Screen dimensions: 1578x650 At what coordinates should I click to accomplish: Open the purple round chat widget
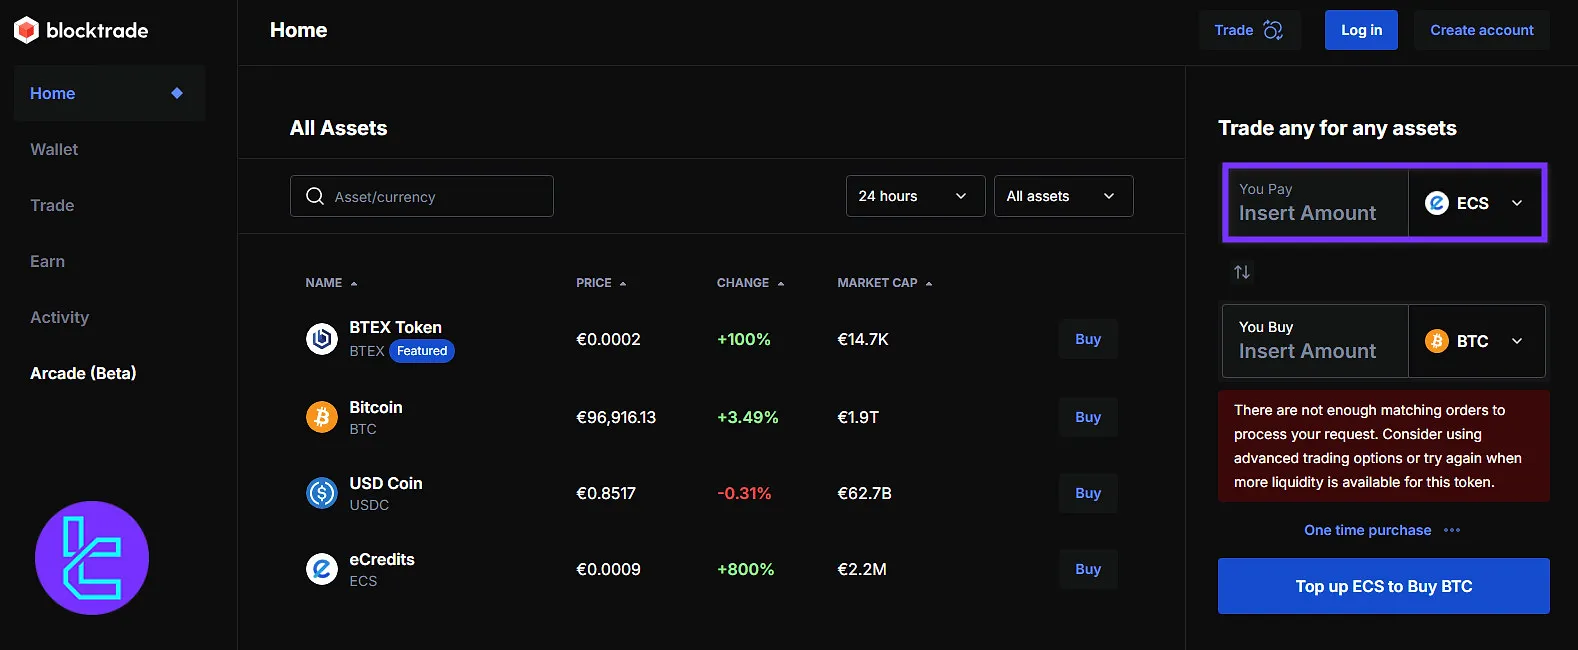(x=92, y=558)
